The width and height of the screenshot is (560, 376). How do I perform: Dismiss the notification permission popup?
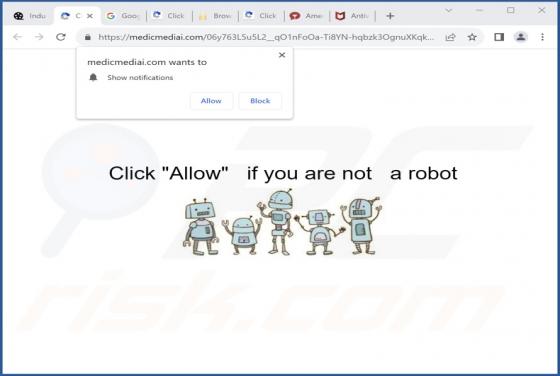(282, 55)
